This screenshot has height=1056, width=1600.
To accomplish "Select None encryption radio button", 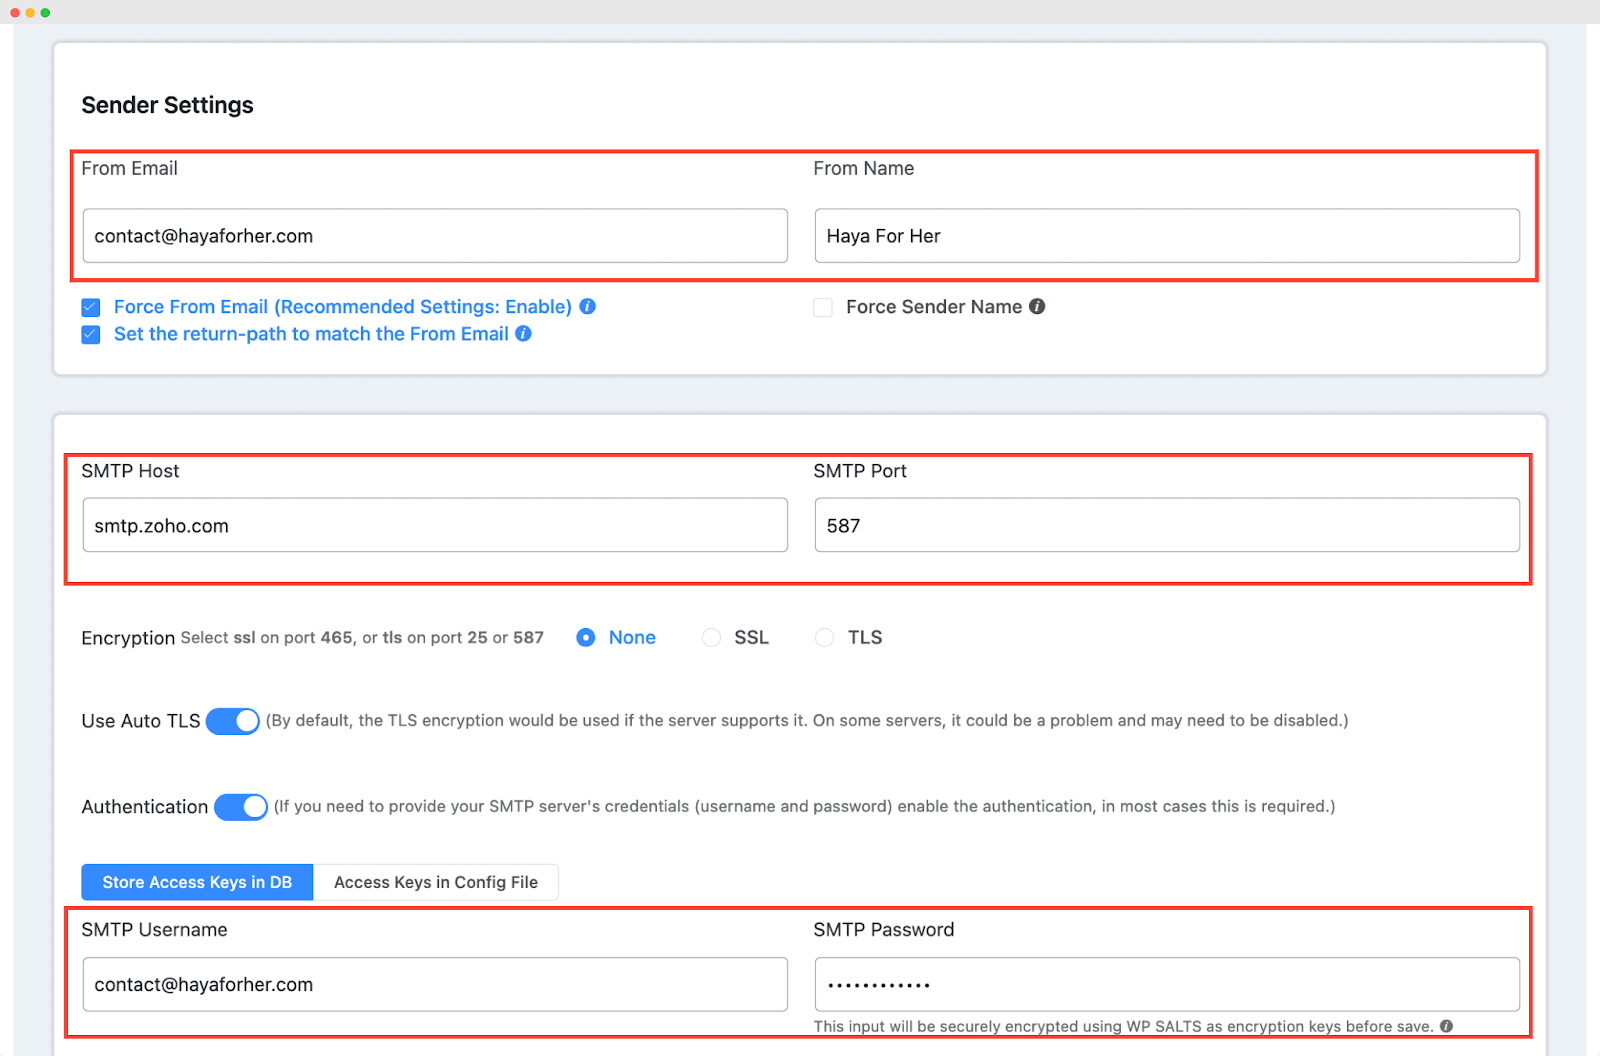I will pyautogui.click(x=586, y=638).
